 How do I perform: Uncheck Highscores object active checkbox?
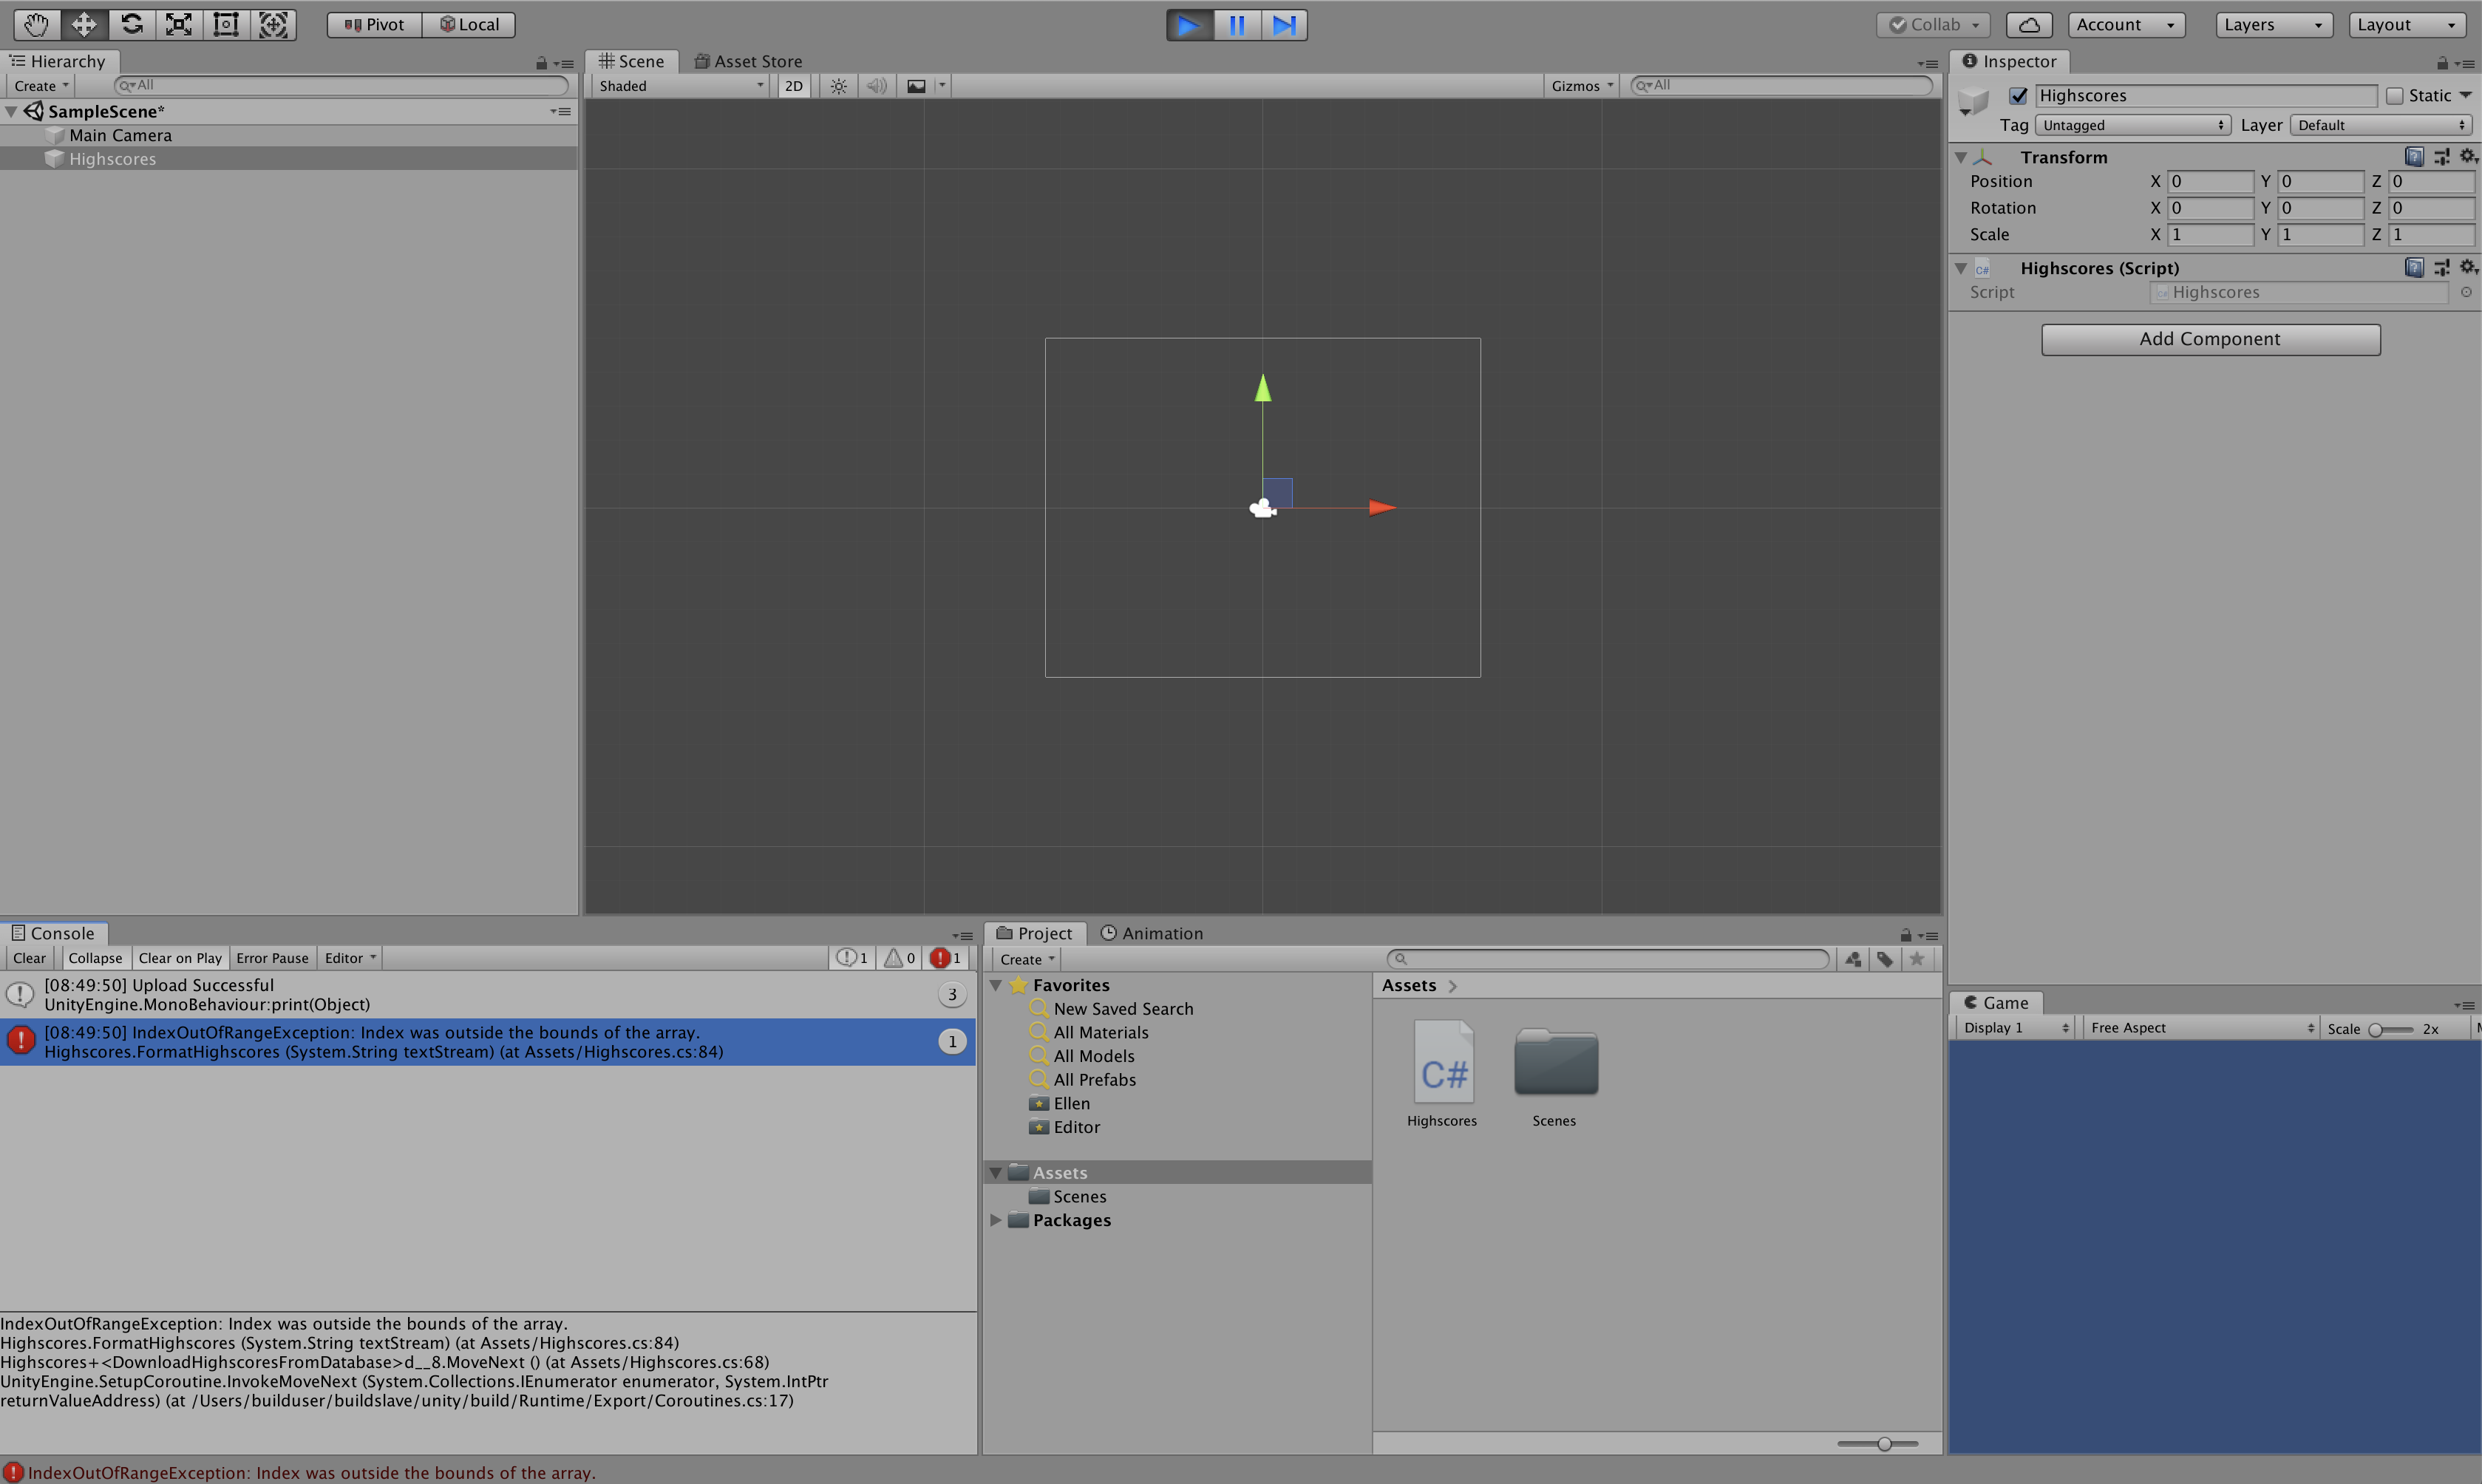pyautogui.click(x=2018, y=96)
